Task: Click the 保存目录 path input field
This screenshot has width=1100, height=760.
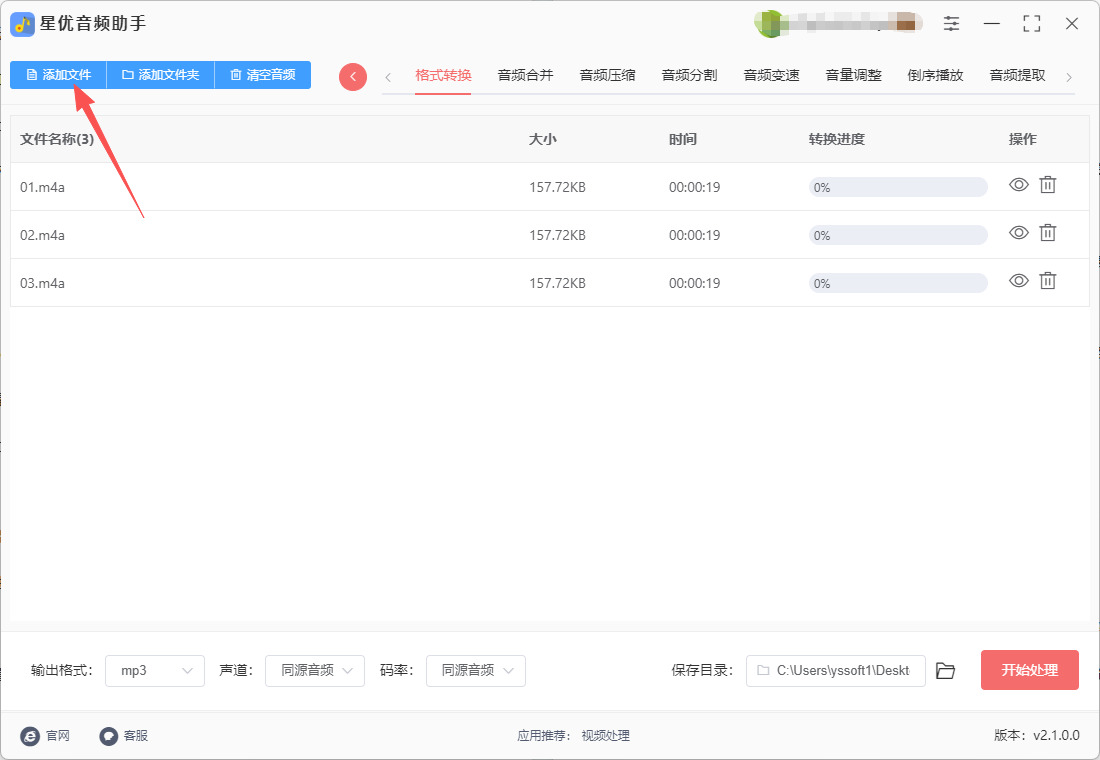Action: click(835, 671)
